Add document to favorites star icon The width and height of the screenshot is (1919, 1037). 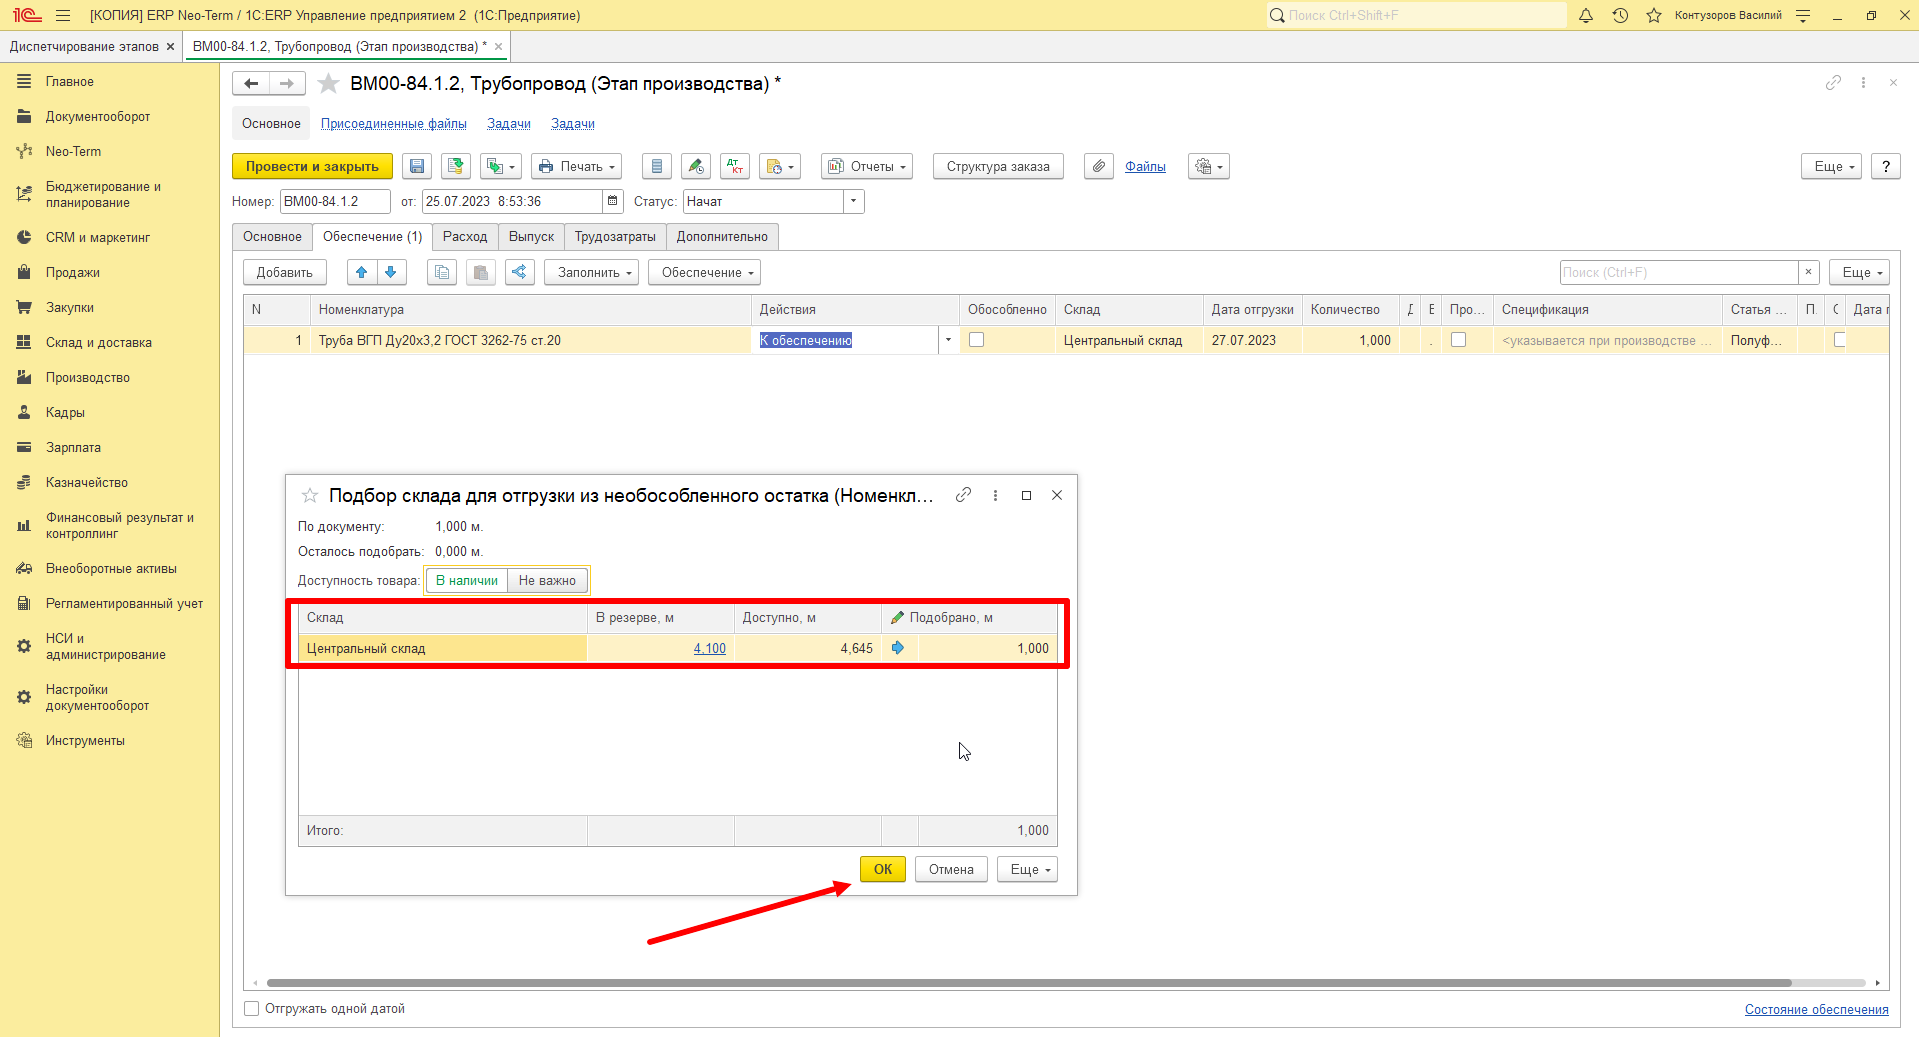coord(328,84)
